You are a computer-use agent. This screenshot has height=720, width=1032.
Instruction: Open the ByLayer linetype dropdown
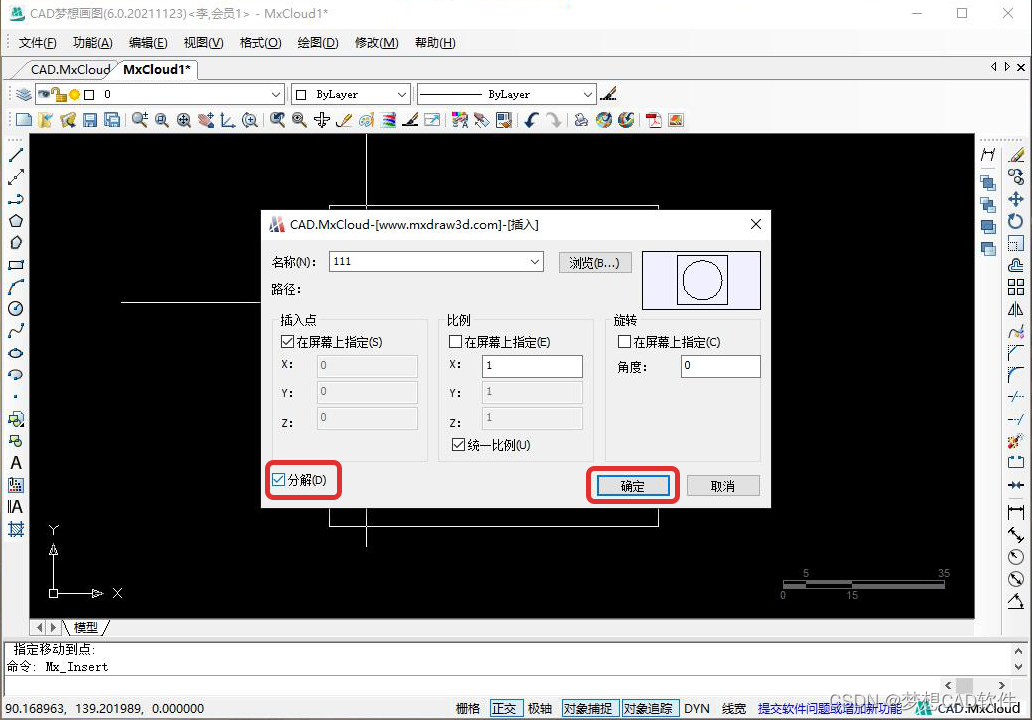pyautogui.click(x=588, y=94)
